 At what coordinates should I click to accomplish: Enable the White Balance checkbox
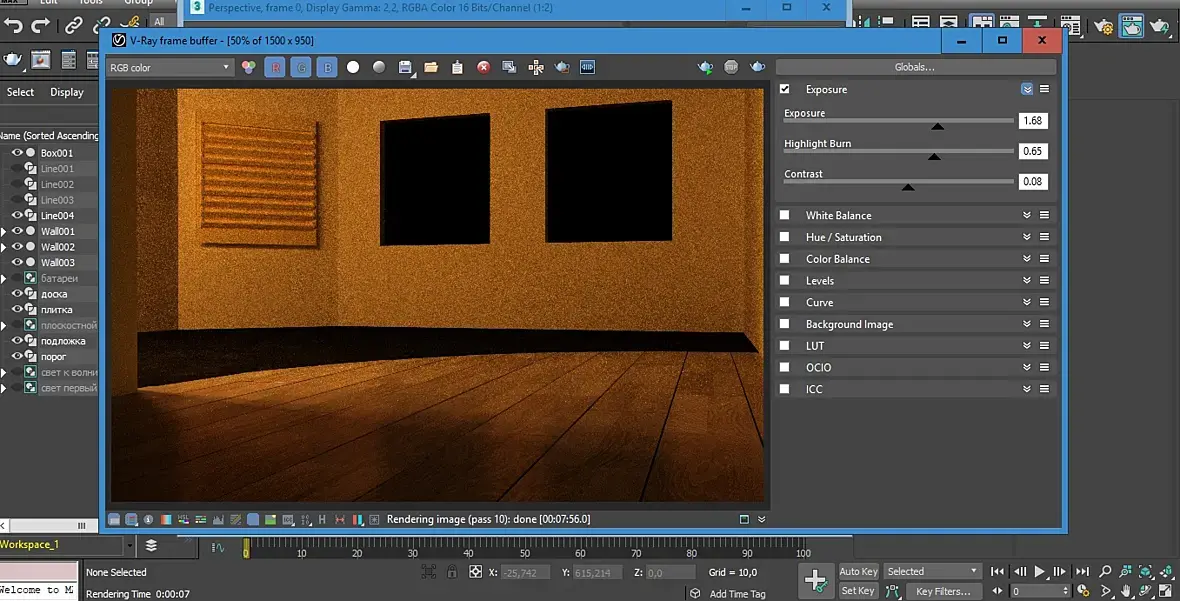[785, 215]
